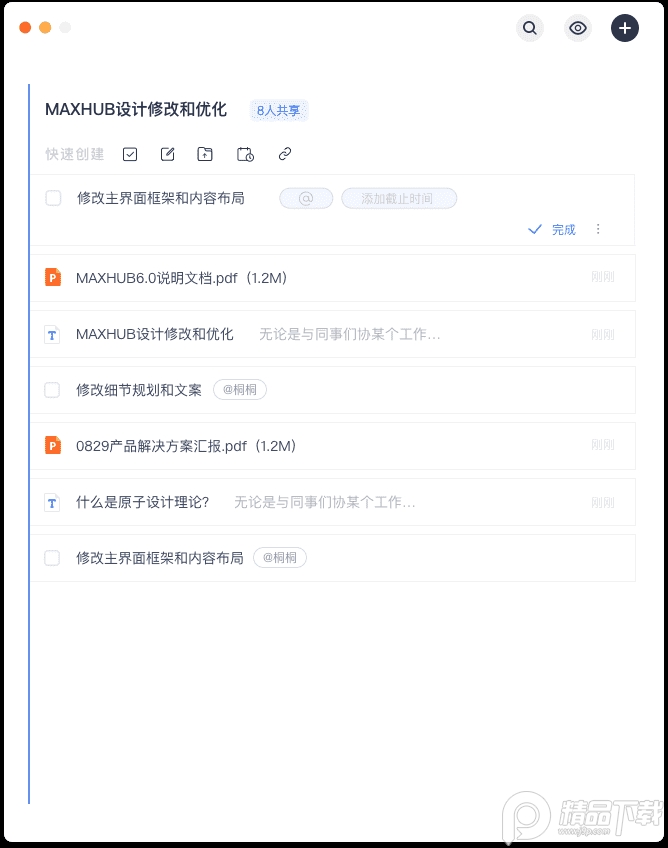Click the 完成 done button
668x848 pixels.
pyautogui.click(x=552, y=229)
